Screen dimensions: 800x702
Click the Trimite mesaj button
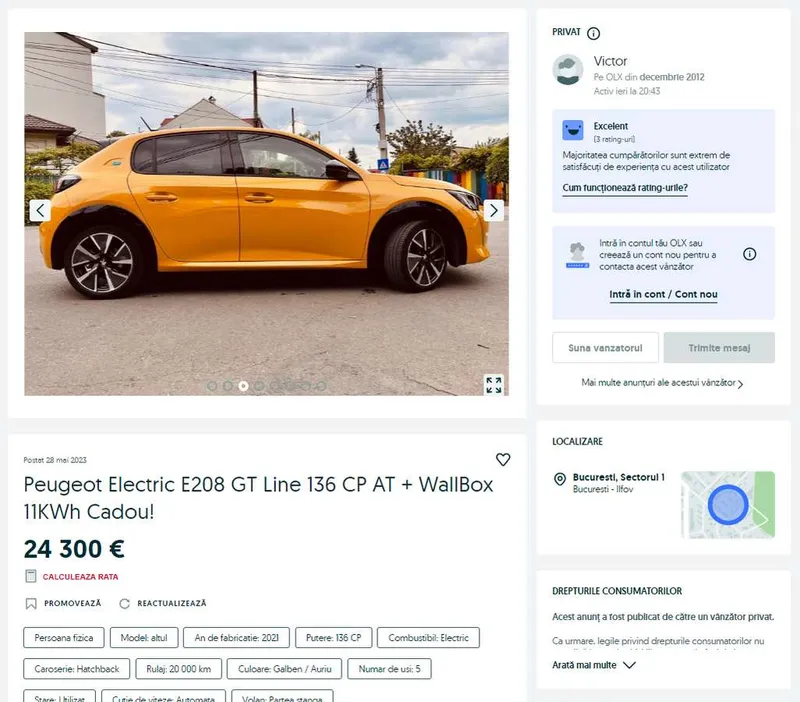tap(719, 348)
